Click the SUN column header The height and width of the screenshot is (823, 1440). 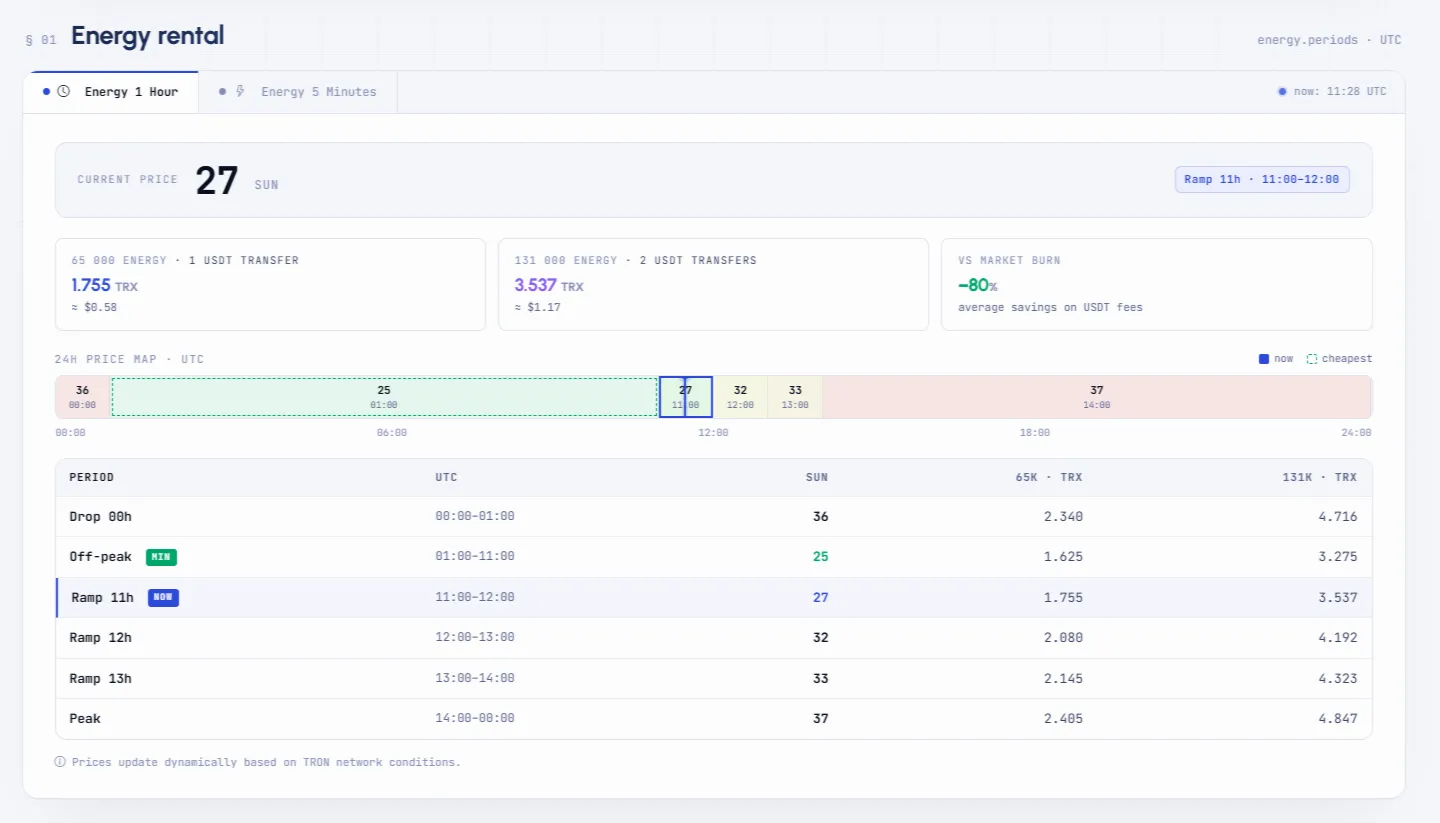(x=817, y=478)
